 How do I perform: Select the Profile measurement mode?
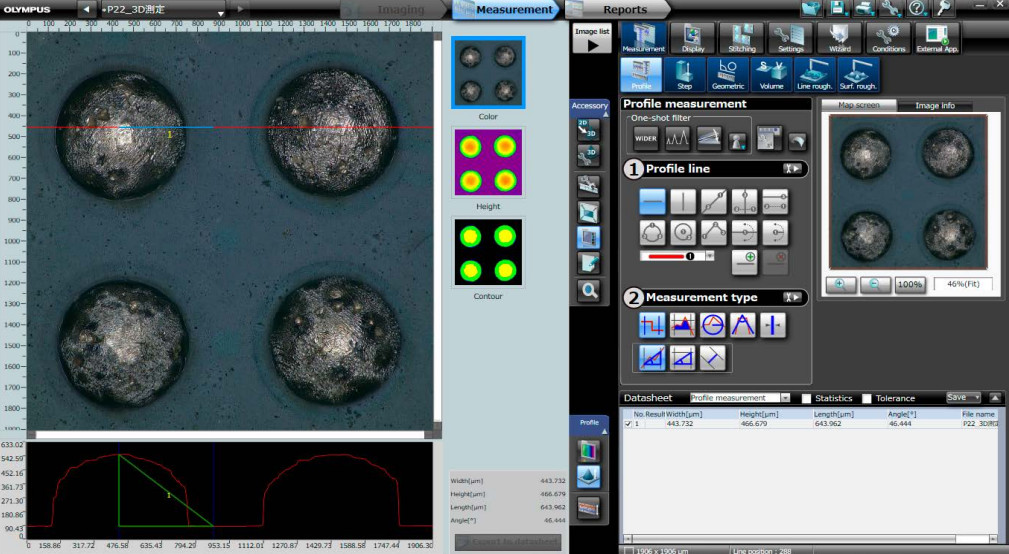641,75
